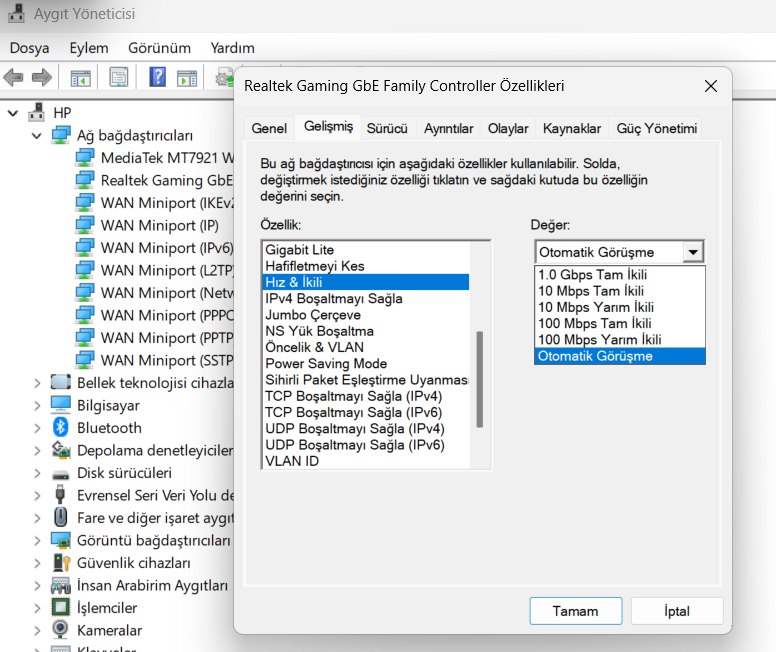The image size is (776, 652).
Task: Switch to the Genel tab
Action: (269, 128)
